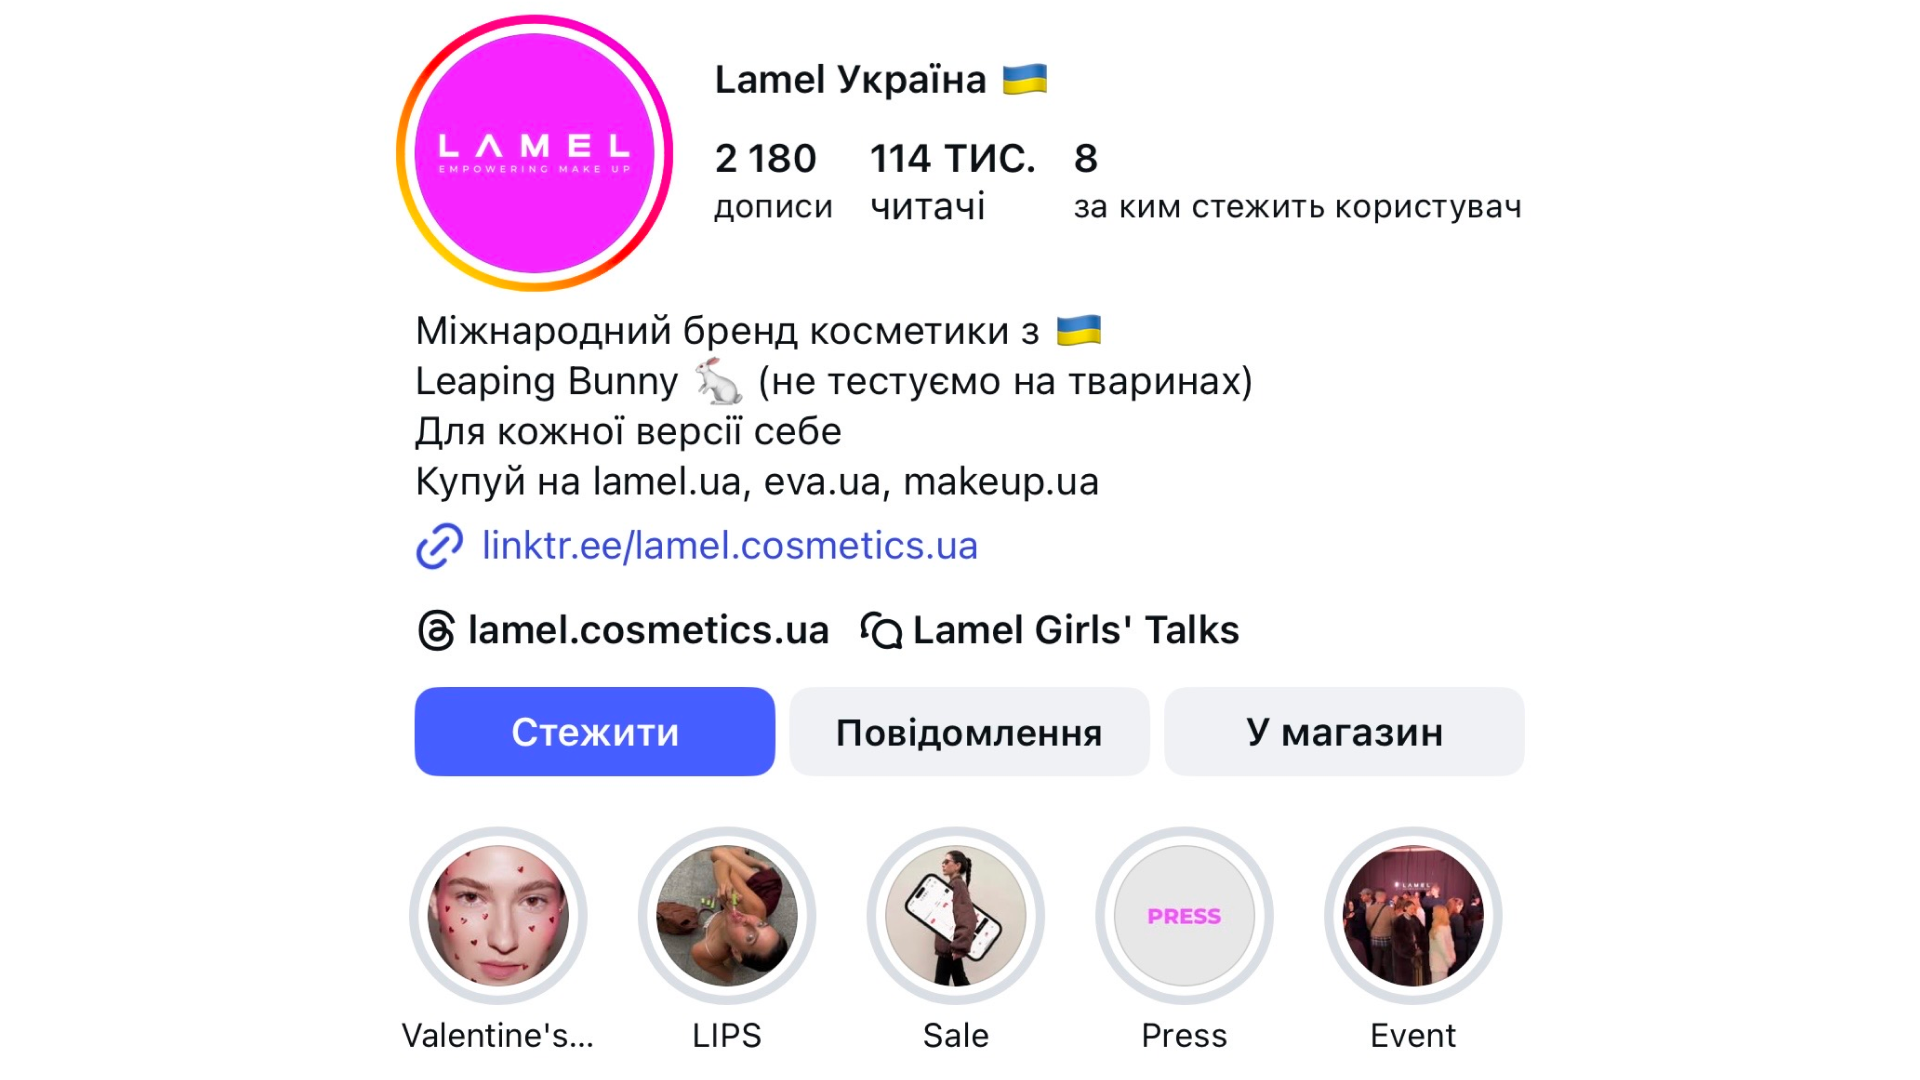Click the Lamel Girls' Talks channel icon
The width and height of the screenshot is (1920, 1080).
tap(881, 631)
